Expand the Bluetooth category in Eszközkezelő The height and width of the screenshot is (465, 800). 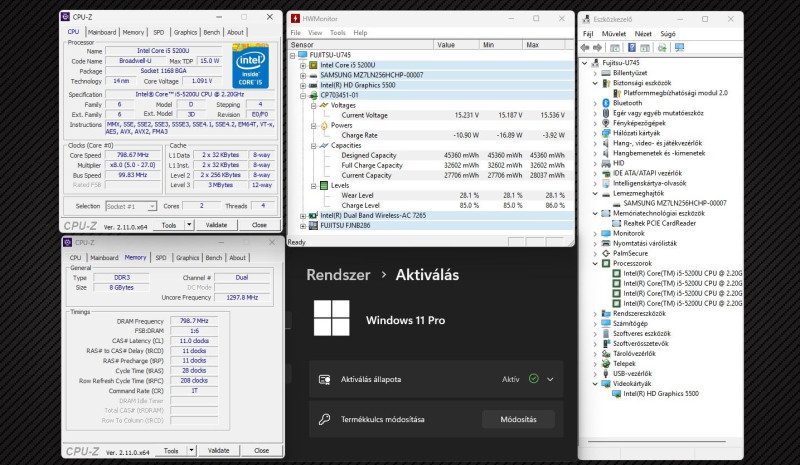[595, 103]
